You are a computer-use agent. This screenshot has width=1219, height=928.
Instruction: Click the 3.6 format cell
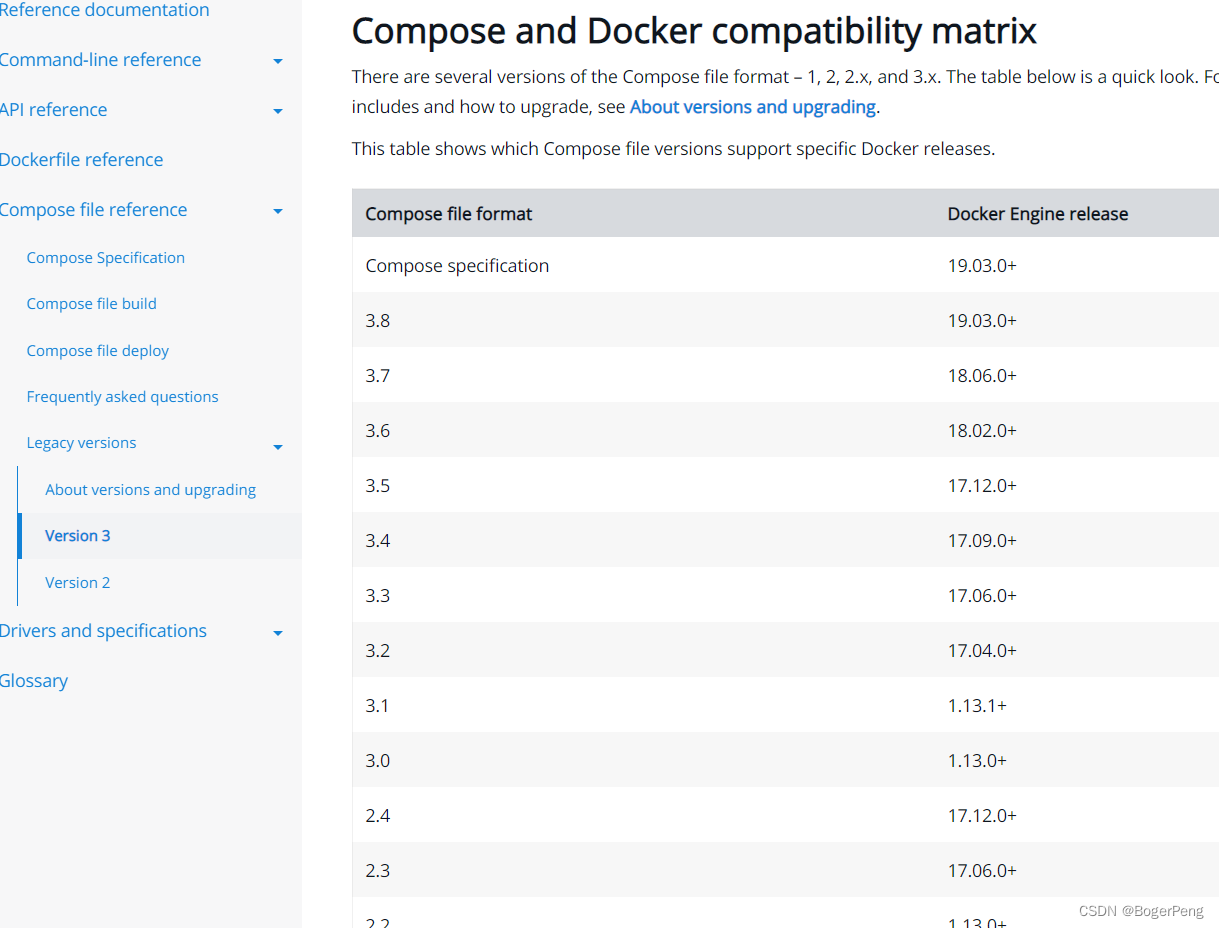click(377, 431)
